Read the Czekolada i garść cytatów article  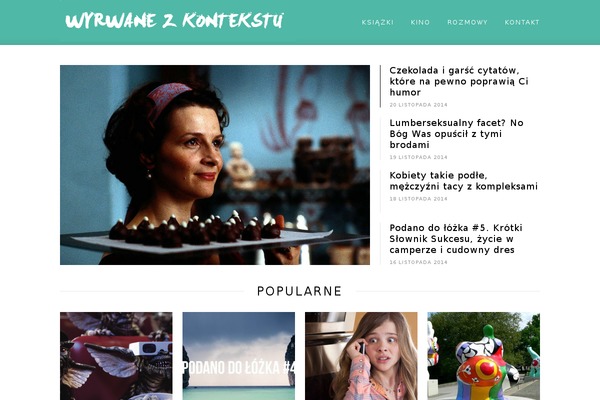pyautogui.click(x=459, y=81)
